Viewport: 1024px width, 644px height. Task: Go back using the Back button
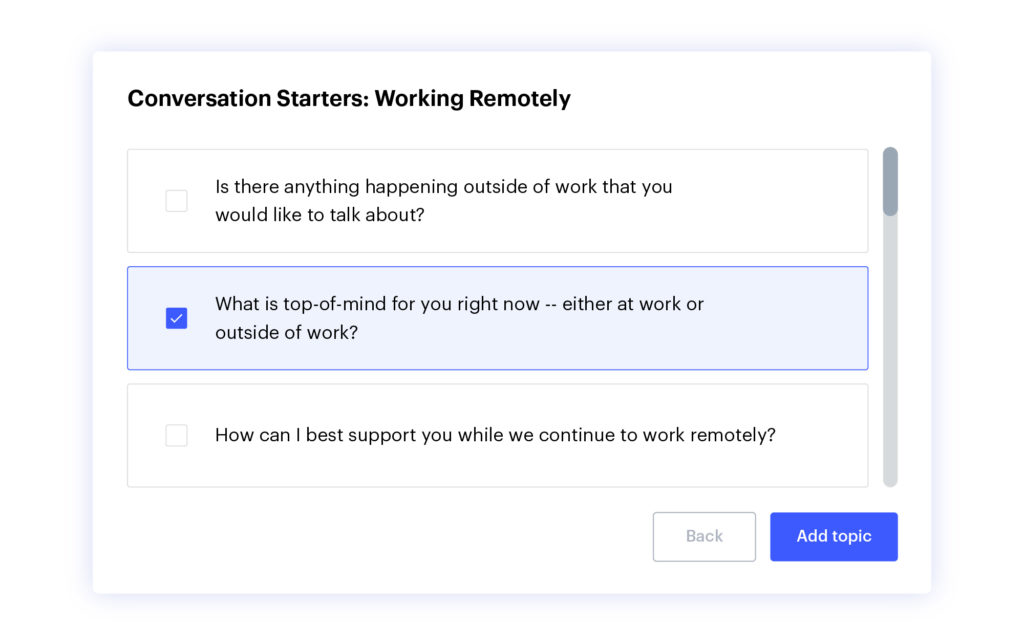(704, 536)
